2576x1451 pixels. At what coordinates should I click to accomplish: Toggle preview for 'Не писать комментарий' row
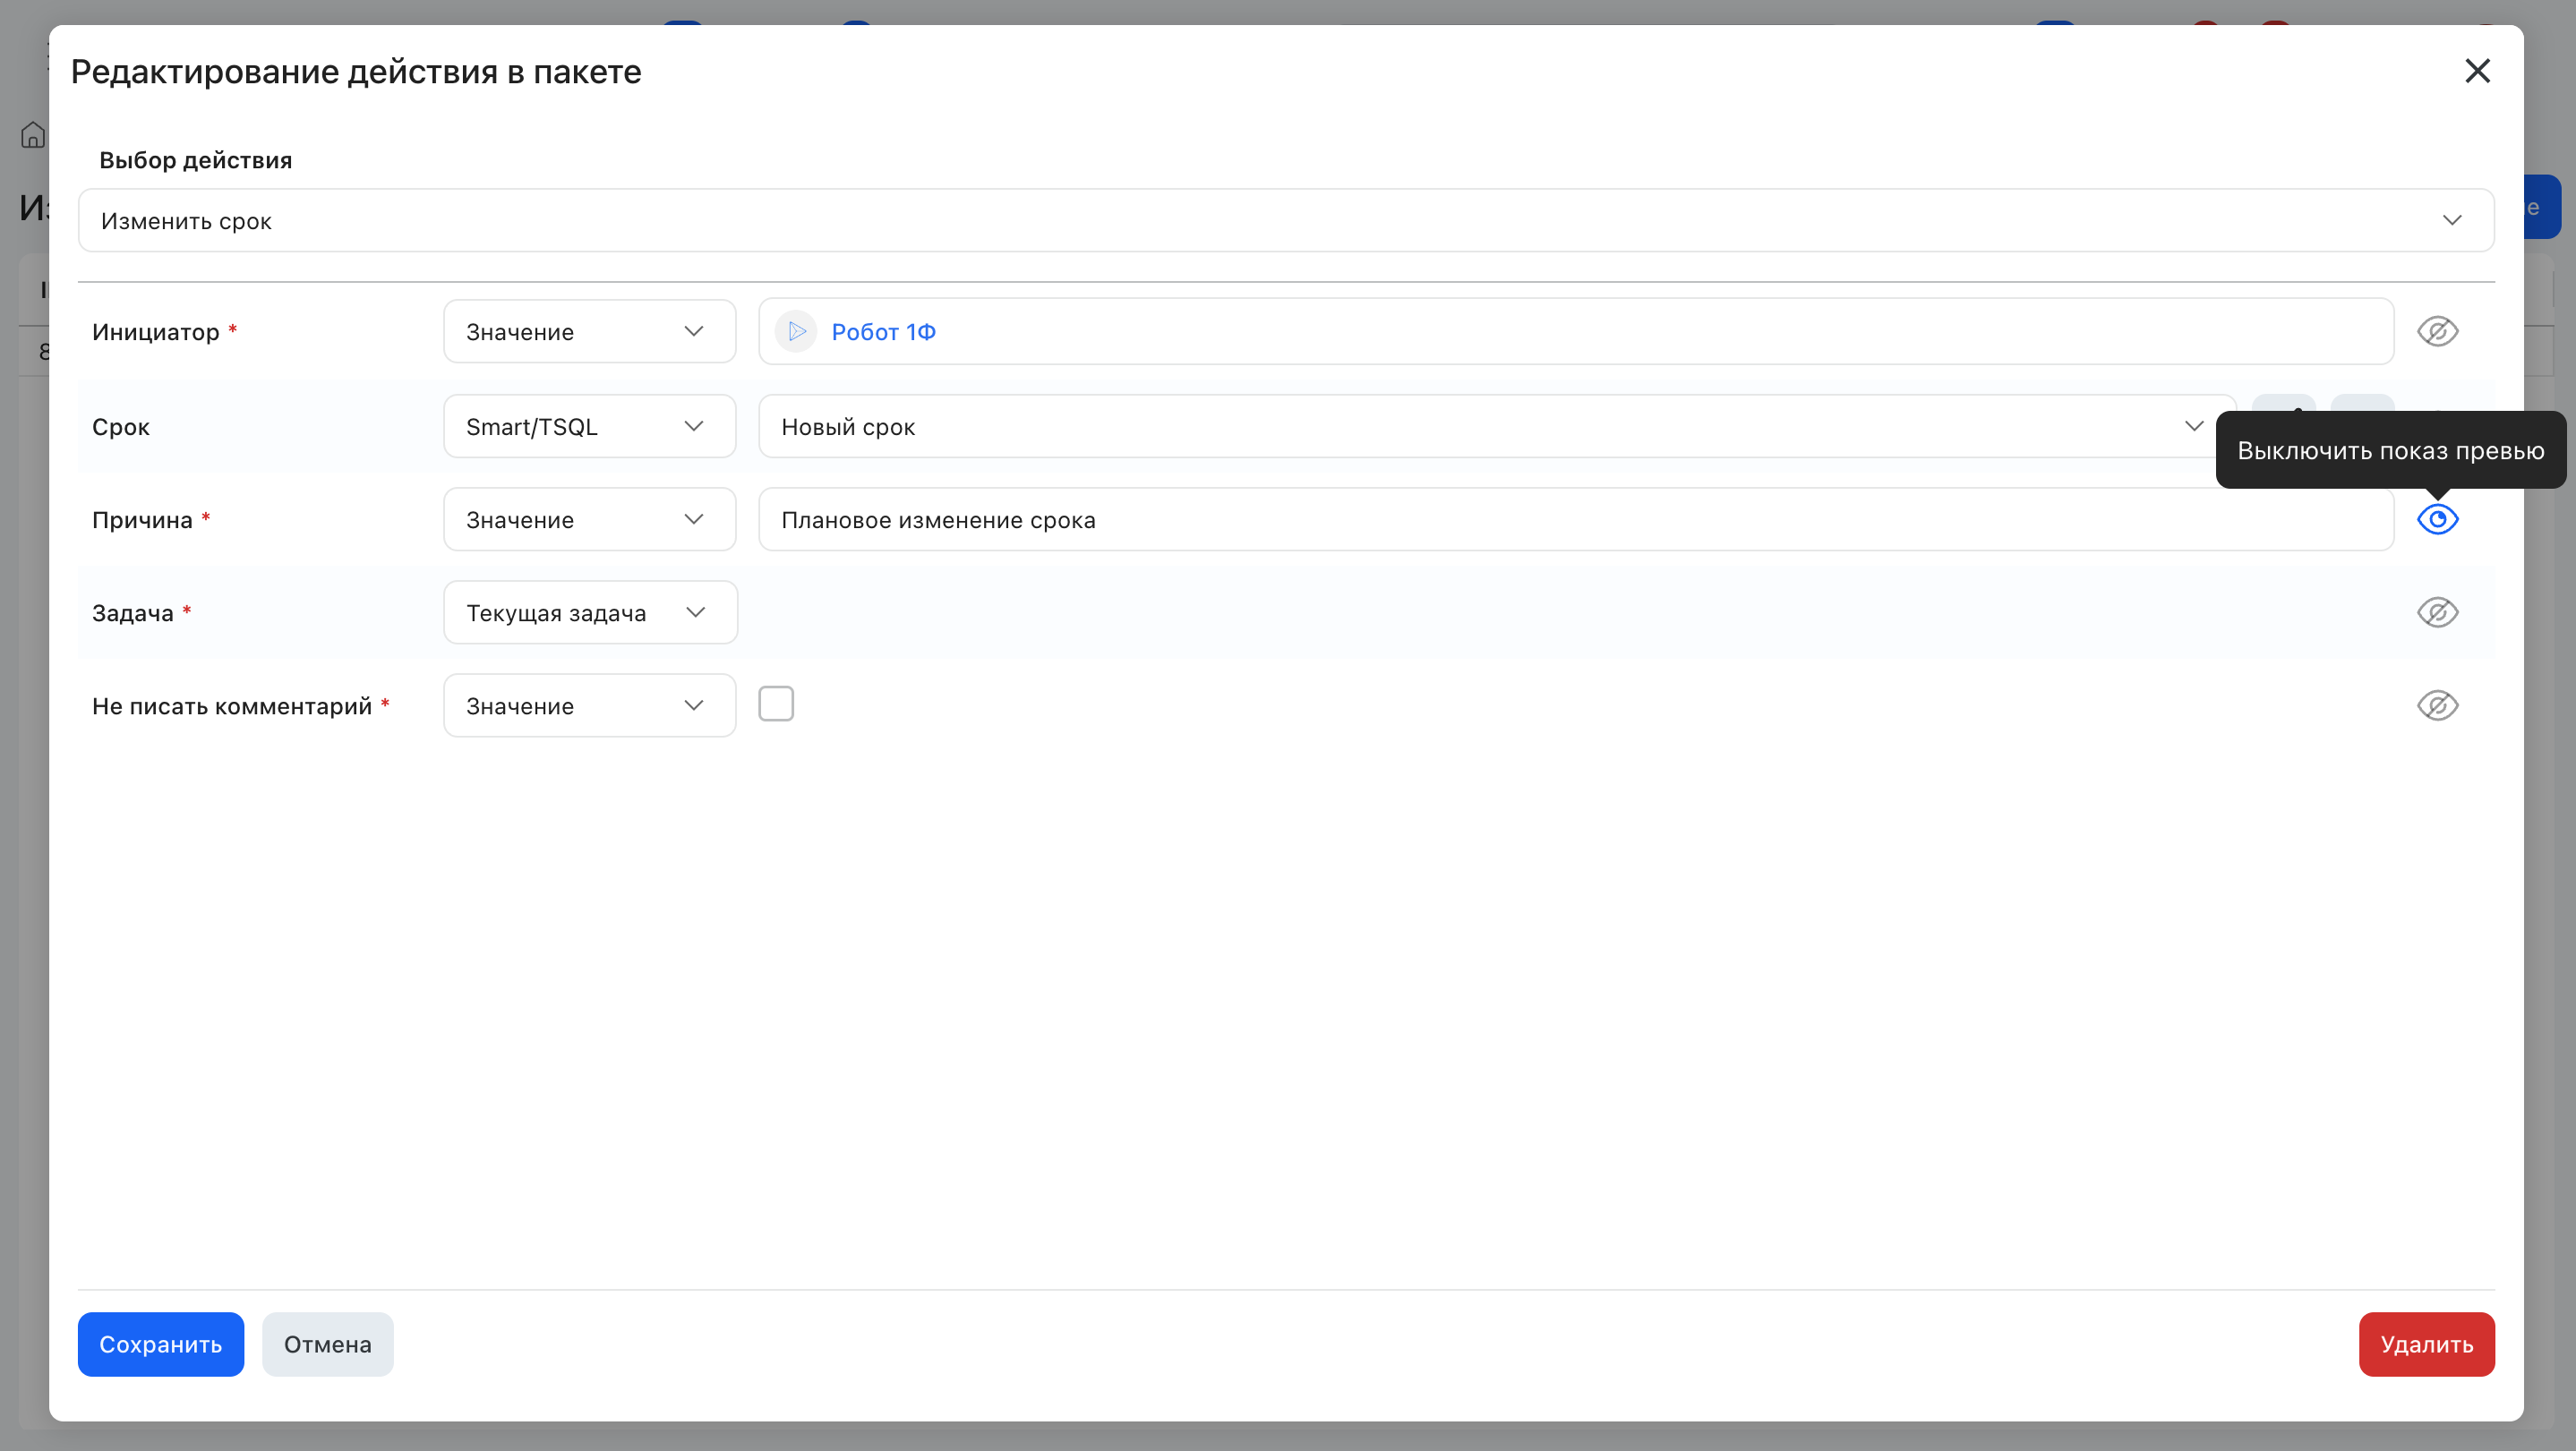tap(2437, 705)
